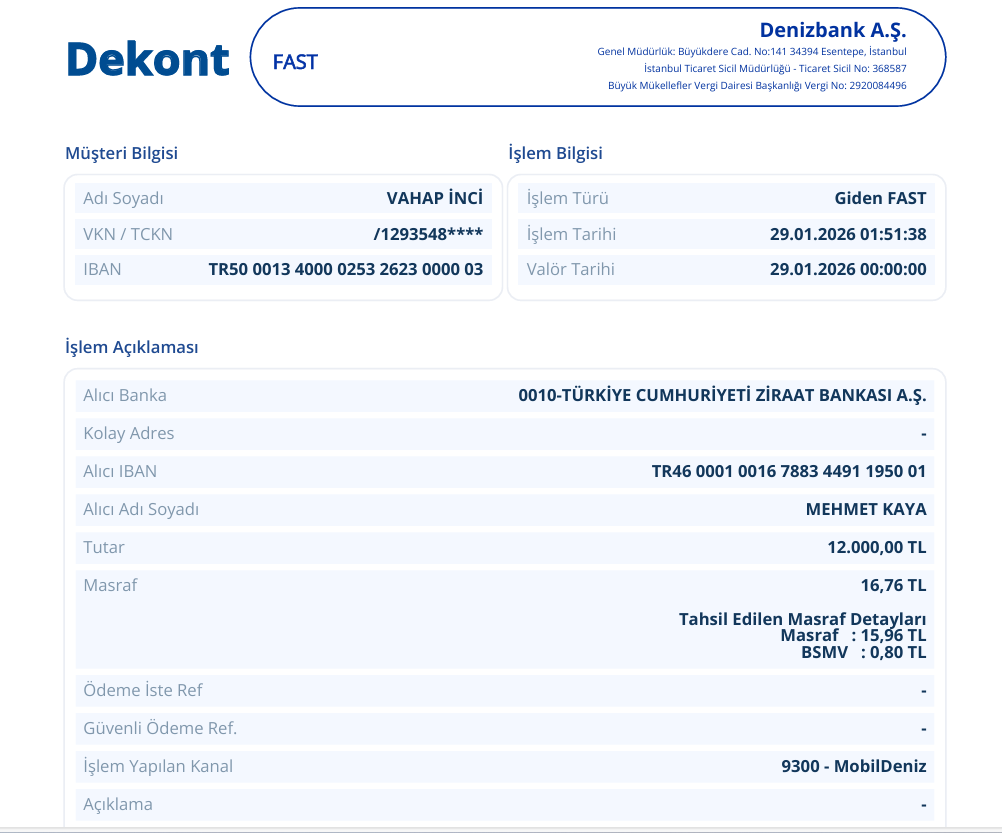Select the total fee 16,76 TL

pos(893,585)
